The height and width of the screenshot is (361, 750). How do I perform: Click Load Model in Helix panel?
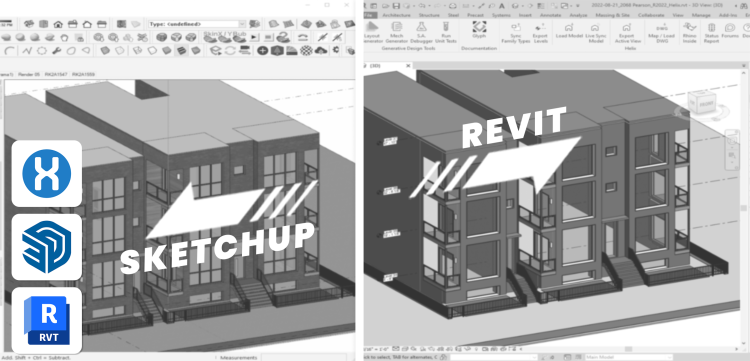tap(569, 30)
